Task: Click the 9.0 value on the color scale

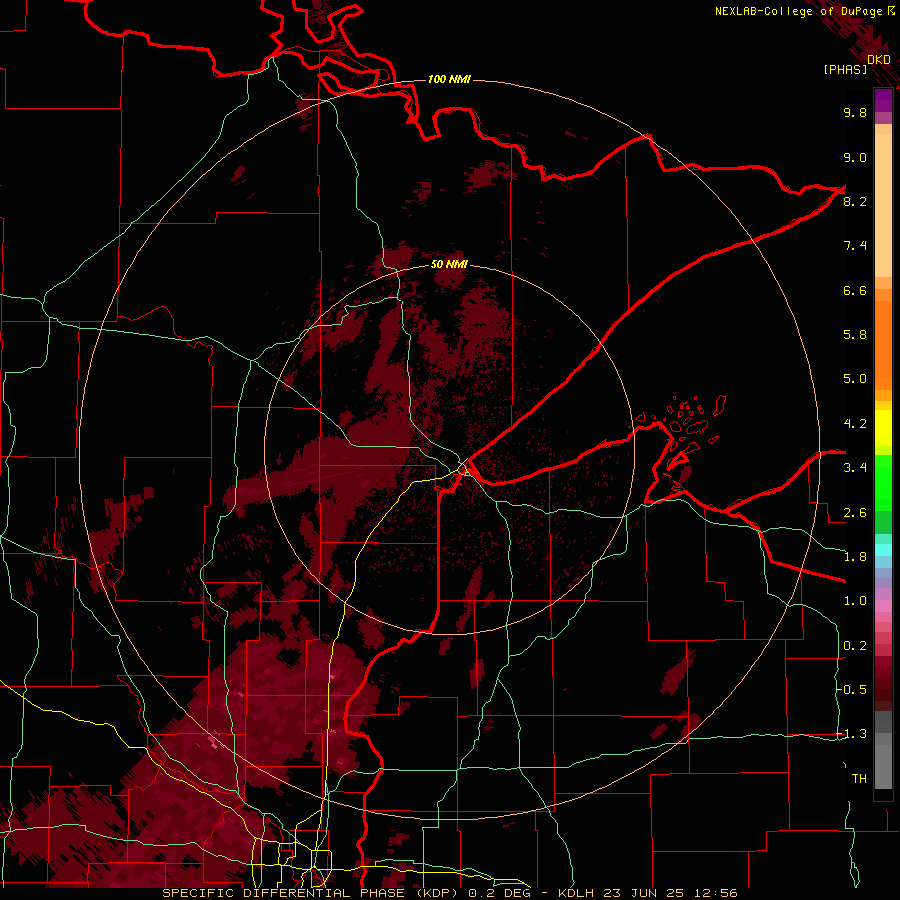Action: click(x=855, y=157)
